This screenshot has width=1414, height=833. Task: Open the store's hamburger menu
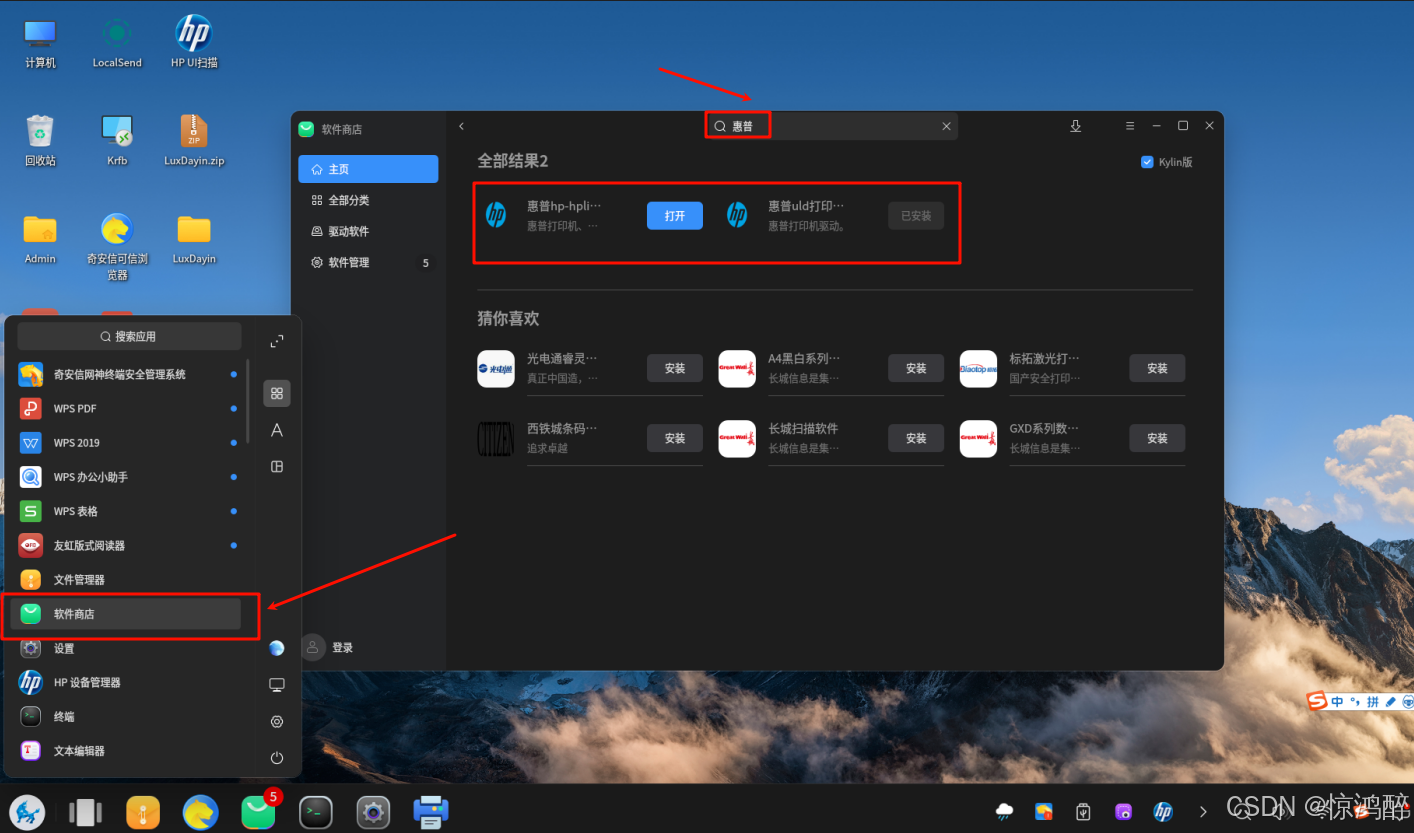pyautogui.click(x=1130, y=126)
